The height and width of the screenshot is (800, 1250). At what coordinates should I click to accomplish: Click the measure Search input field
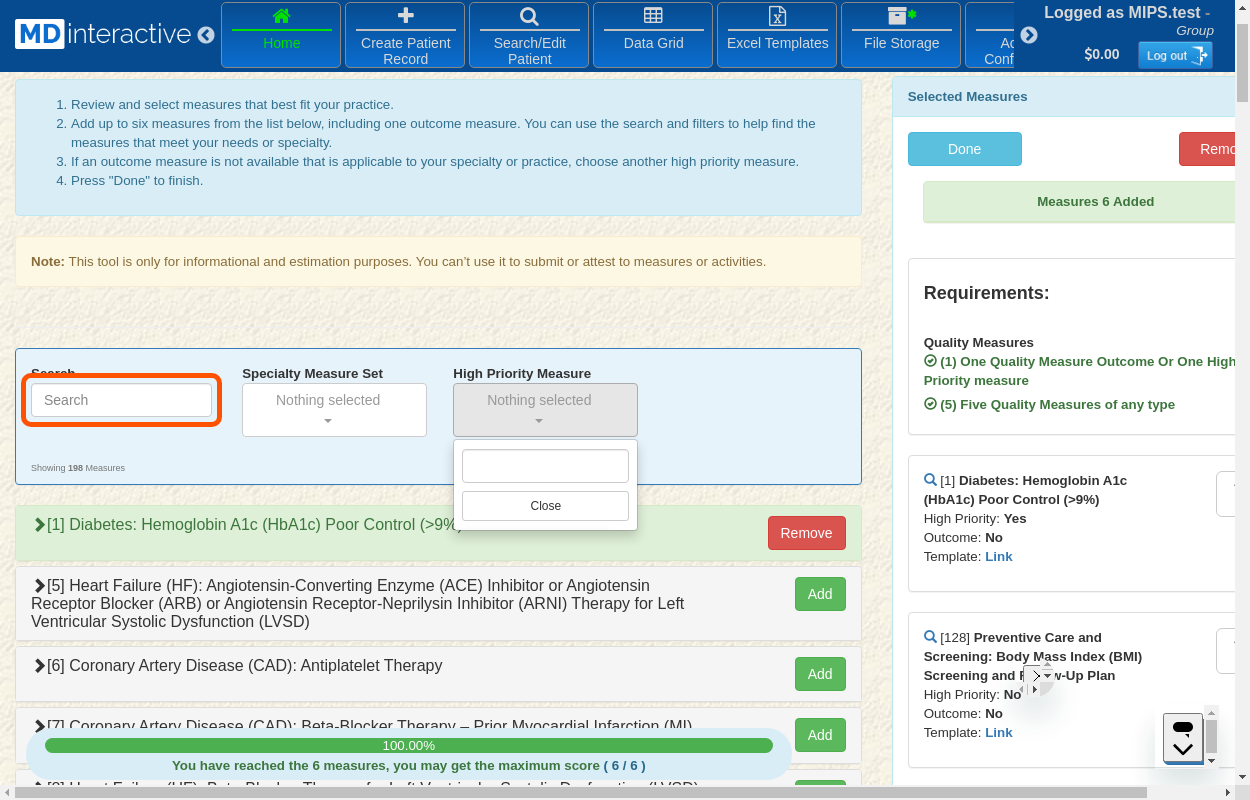(x=121, y=400)
